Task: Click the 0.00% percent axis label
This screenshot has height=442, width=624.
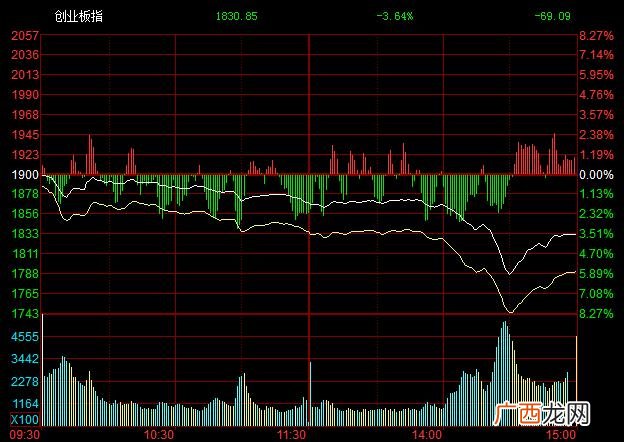Action: (596, 174)
